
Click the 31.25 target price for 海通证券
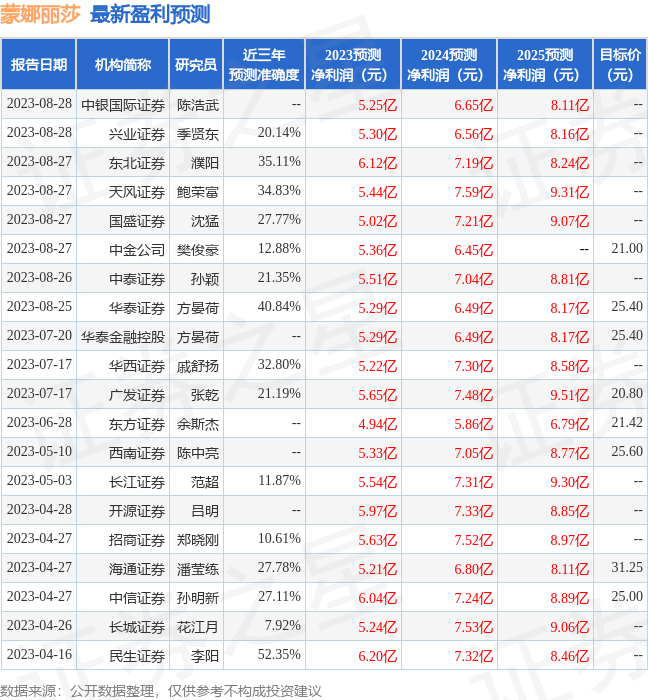627,568
